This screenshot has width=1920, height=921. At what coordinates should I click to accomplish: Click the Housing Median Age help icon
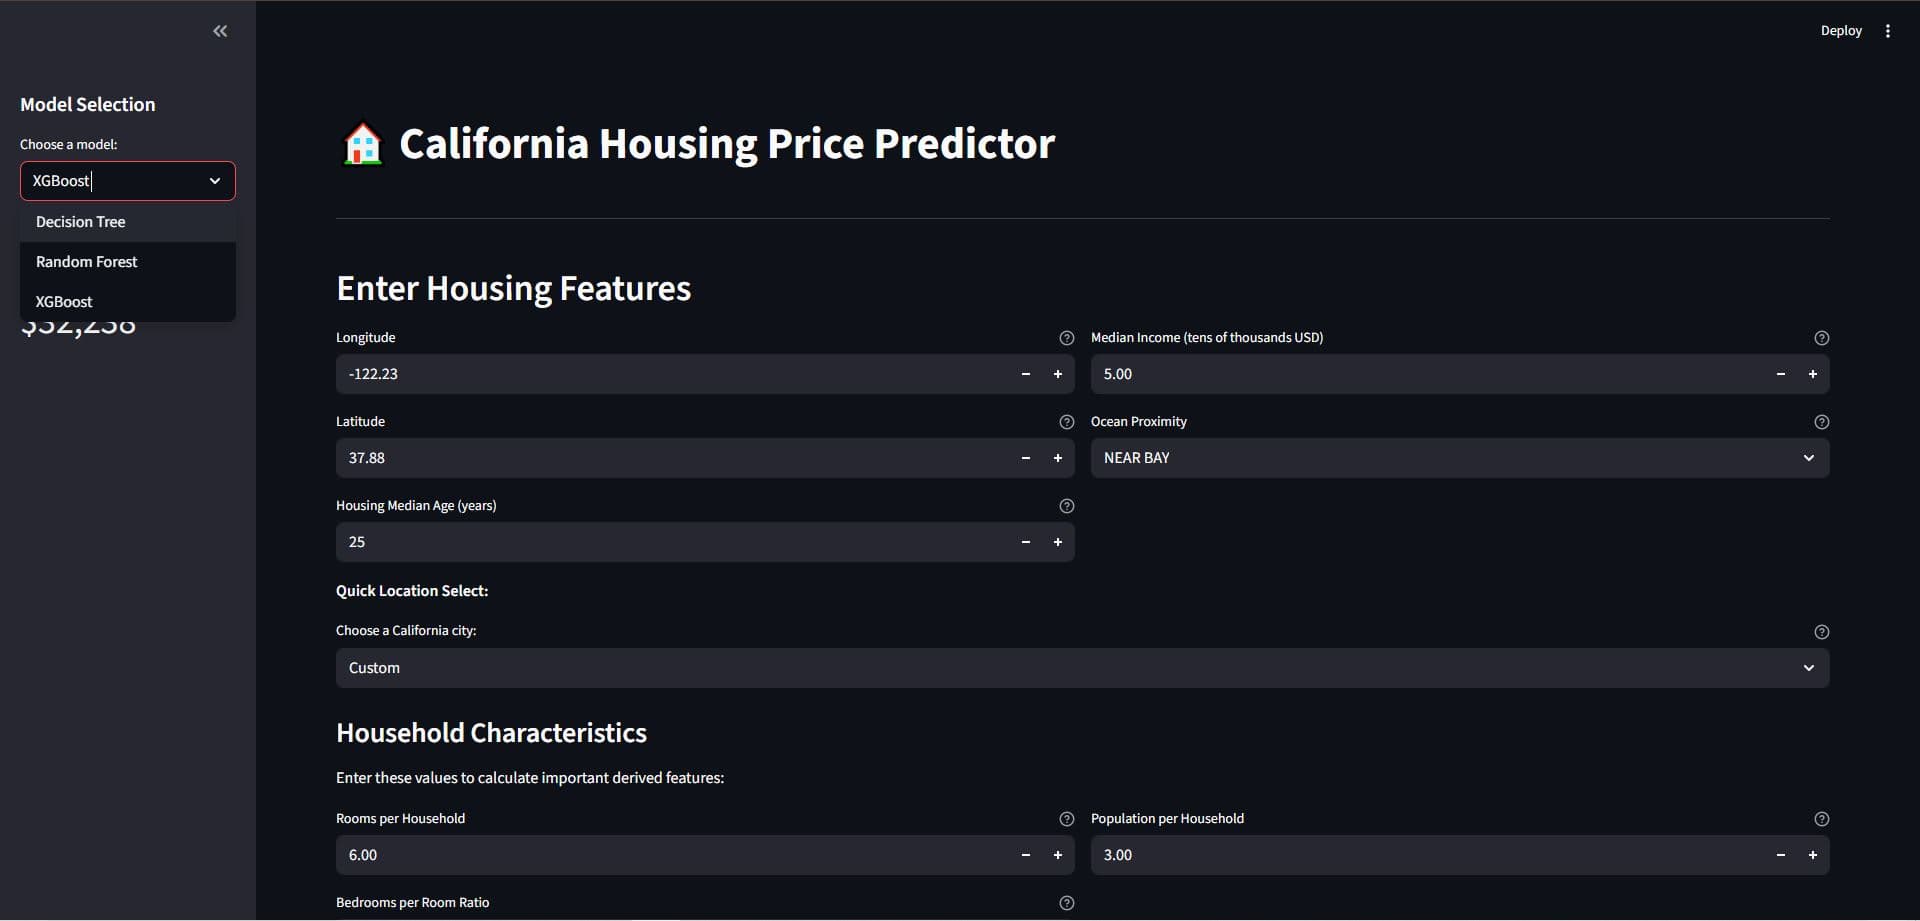[x=1067, y=506]
